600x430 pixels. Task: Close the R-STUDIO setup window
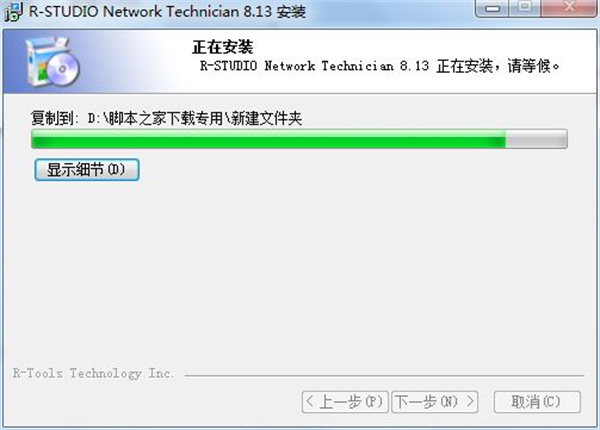point(569,8)
